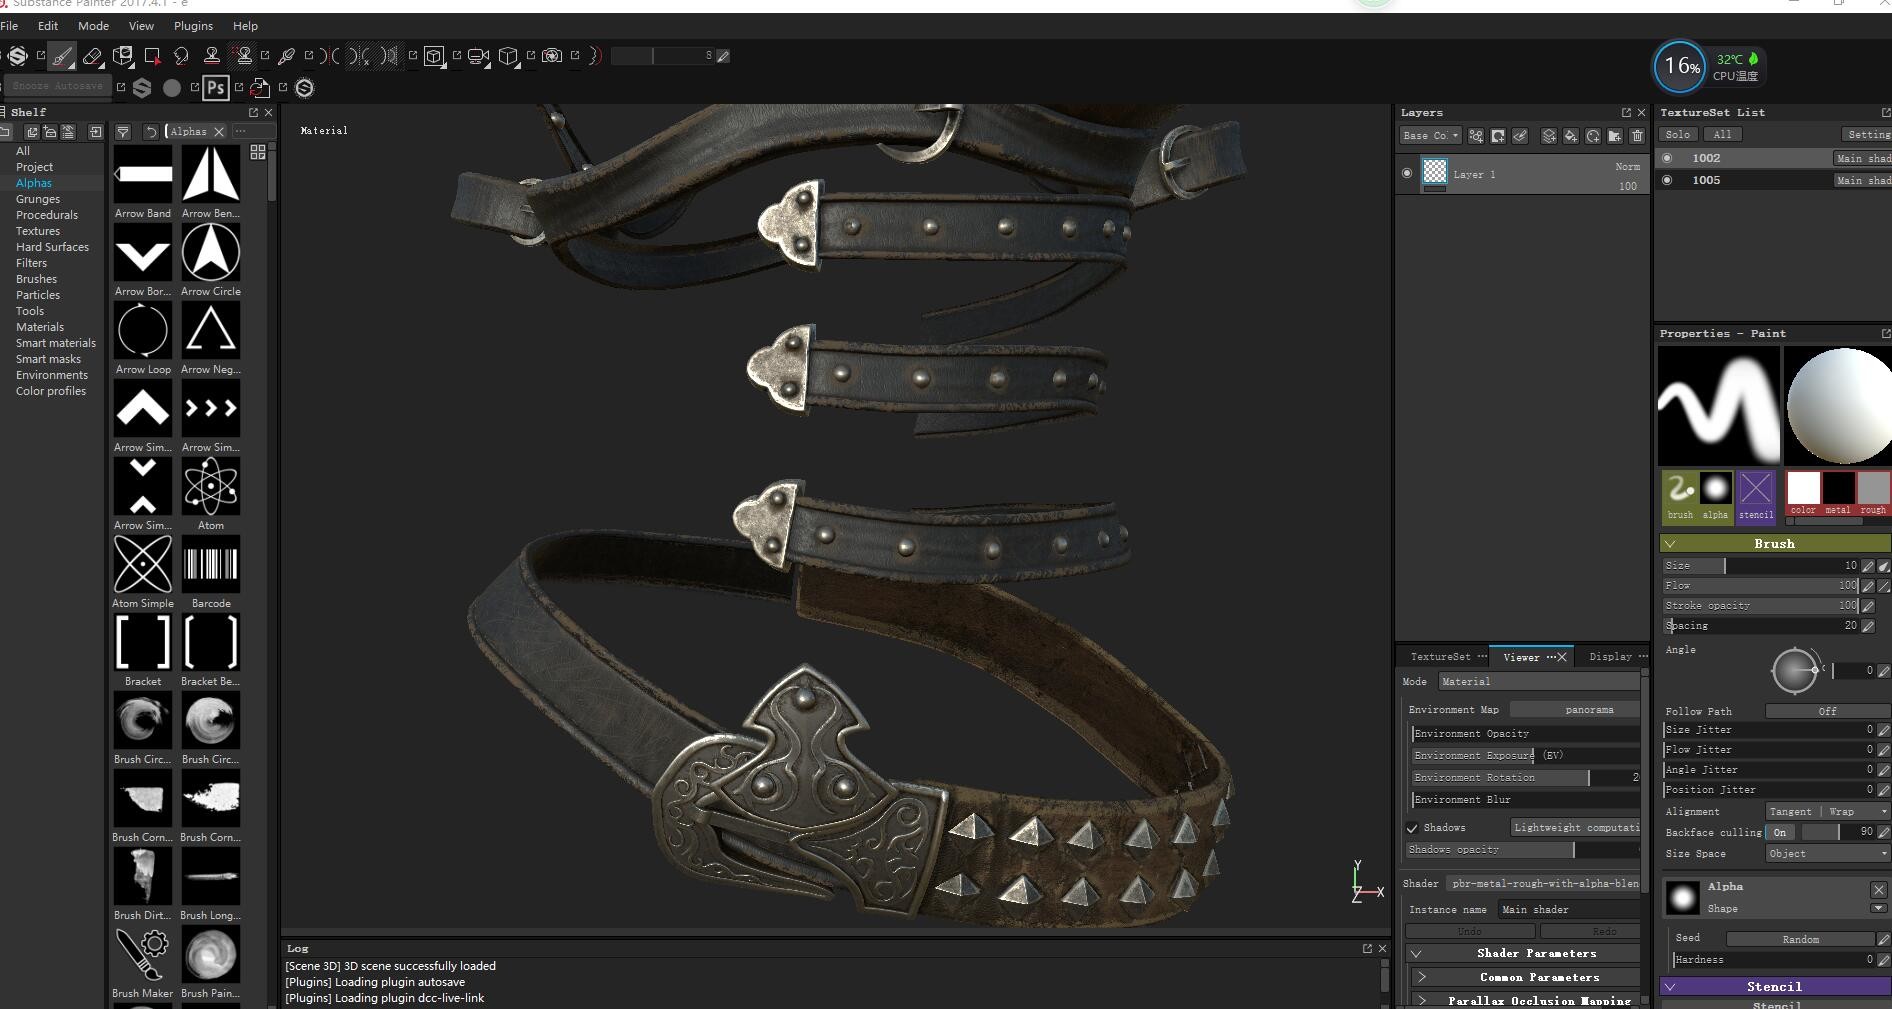Select Smart materials category in shelf

[56, 343]
